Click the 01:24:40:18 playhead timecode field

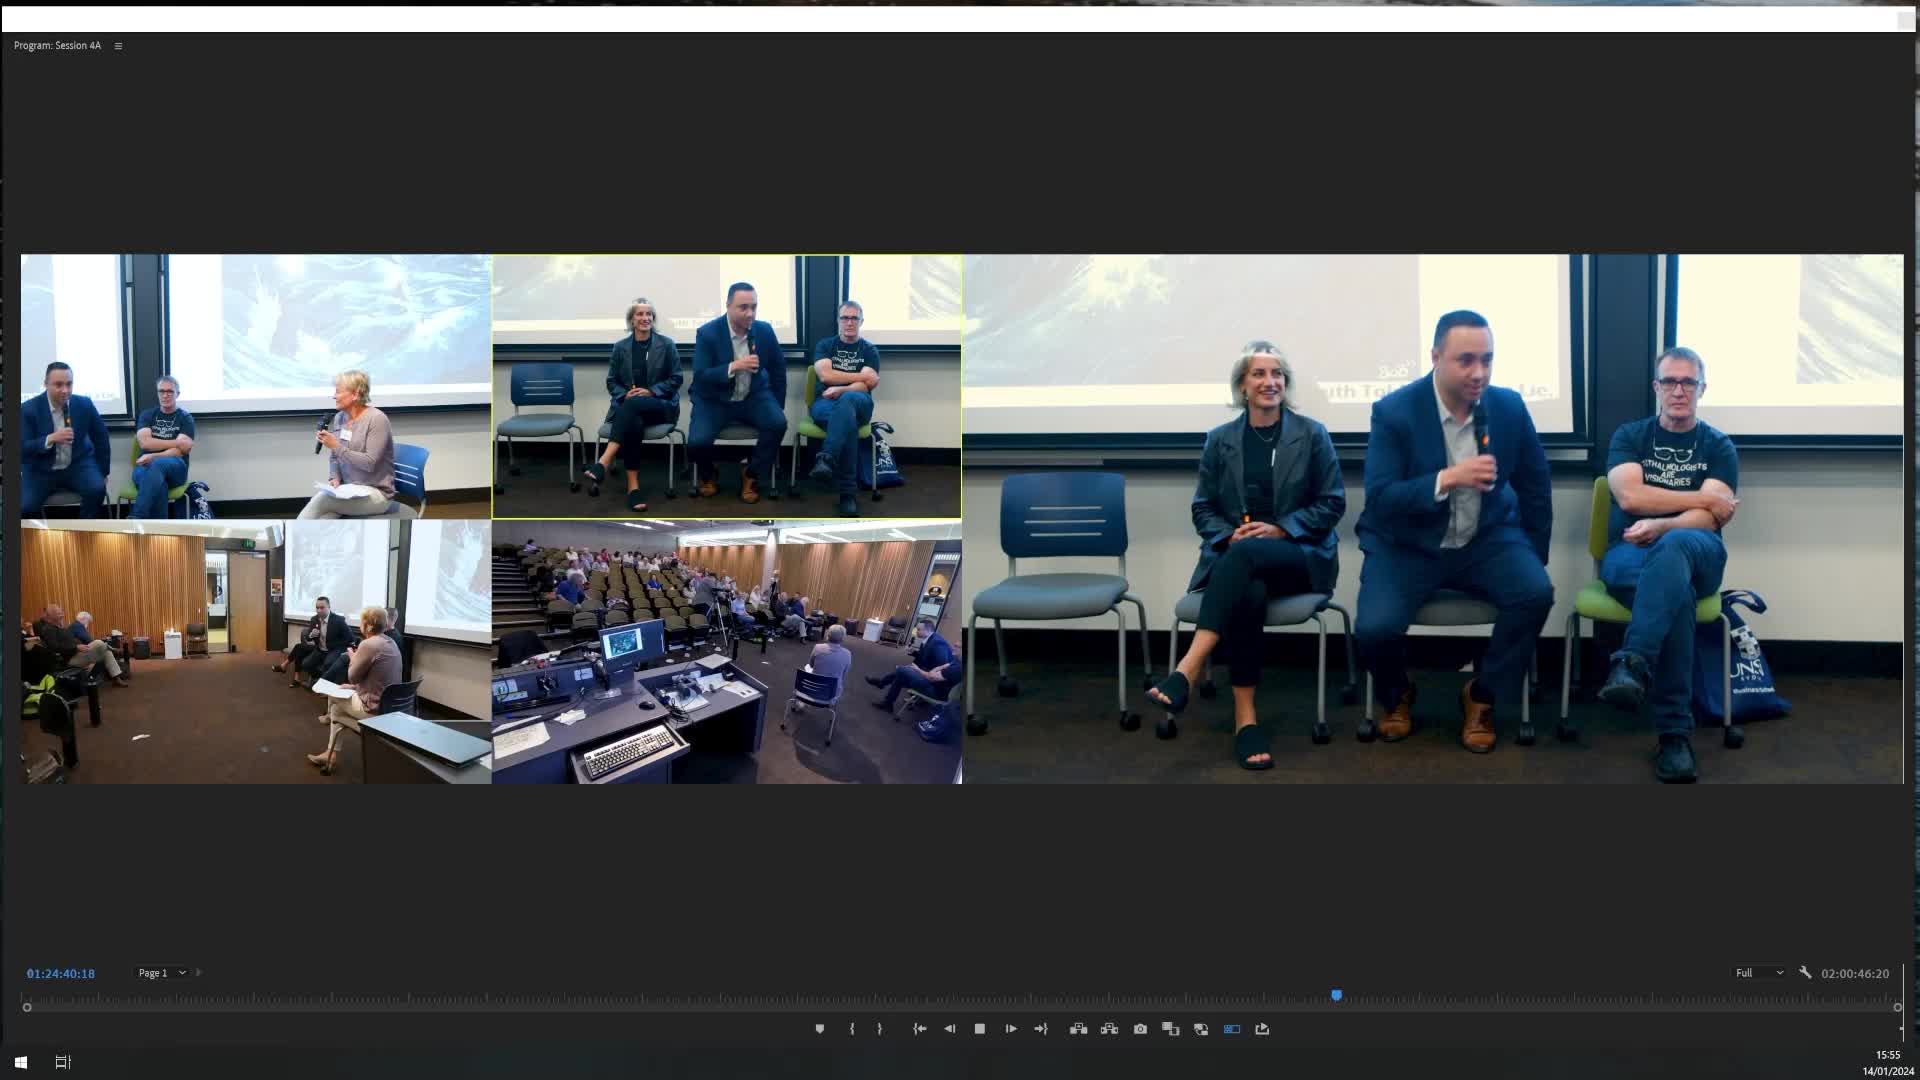tap(61, 974)
